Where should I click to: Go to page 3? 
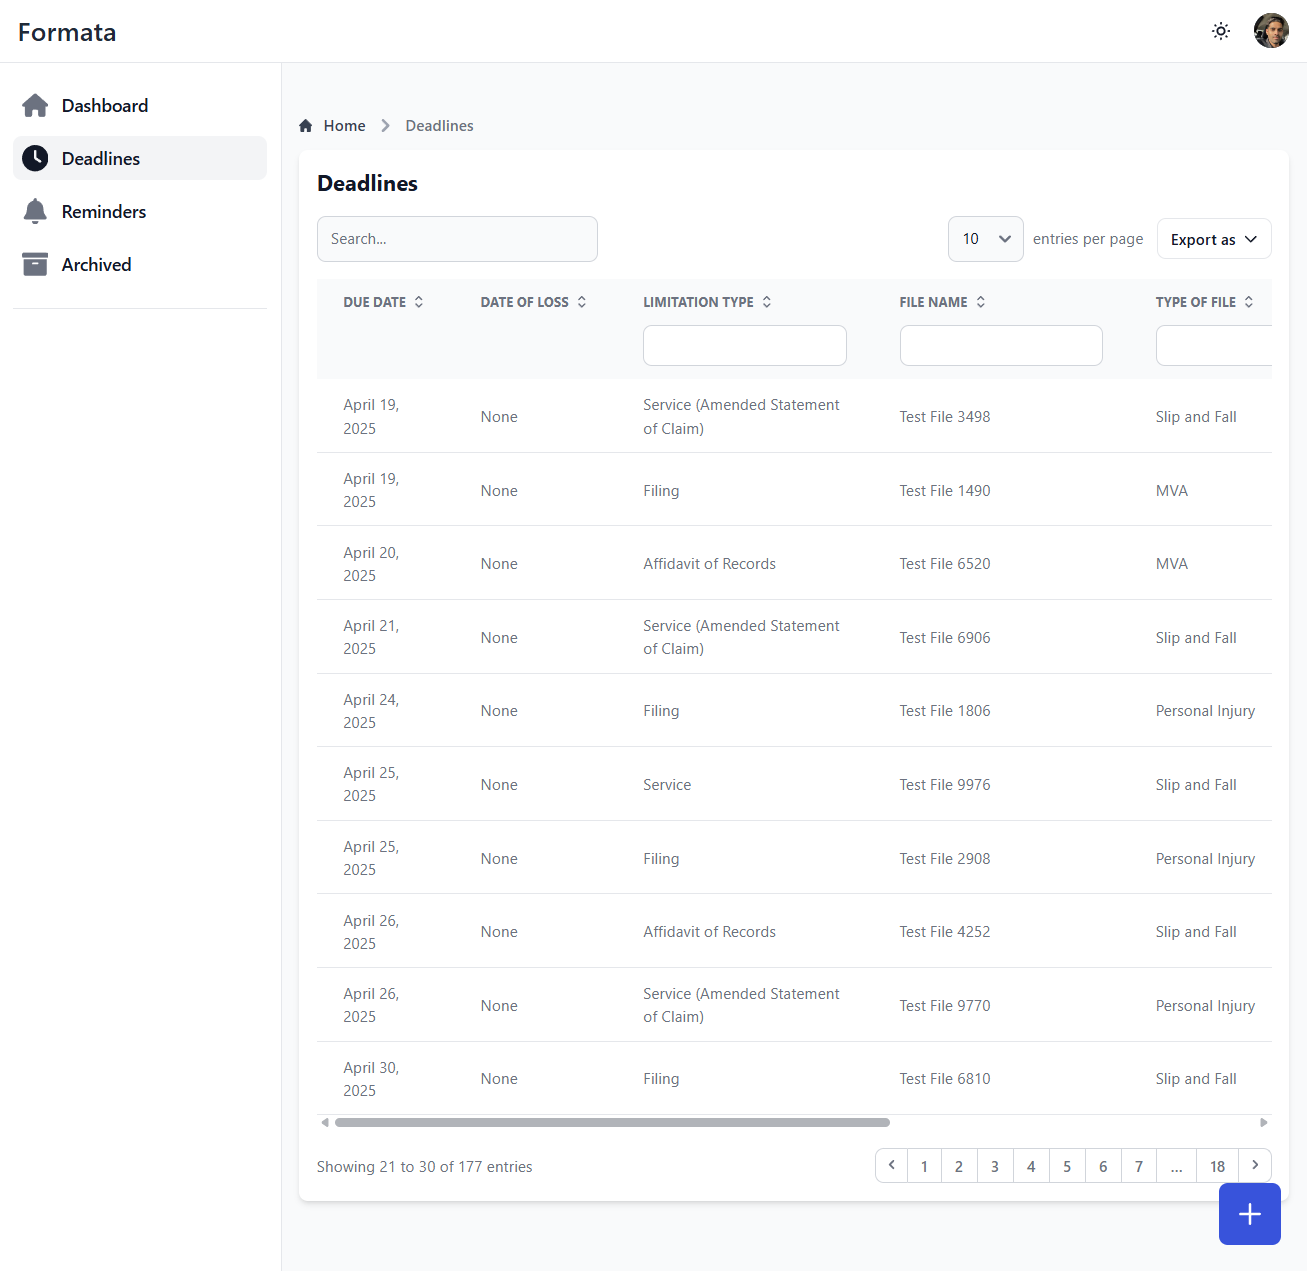pos(995,1166)
